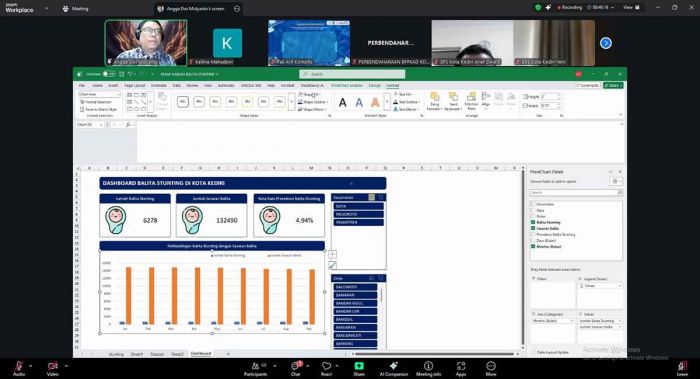Screen dimensions: 700x379
Task: Uncheck the Balita Stunting field
Action: coord(533,222)
